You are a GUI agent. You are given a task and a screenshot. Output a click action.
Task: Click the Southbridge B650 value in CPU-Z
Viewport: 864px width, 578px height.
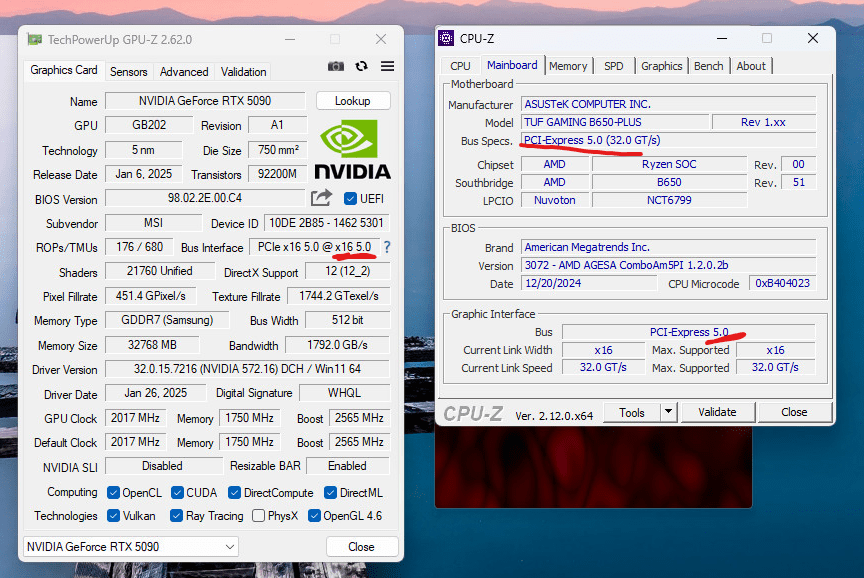point(669,182)
